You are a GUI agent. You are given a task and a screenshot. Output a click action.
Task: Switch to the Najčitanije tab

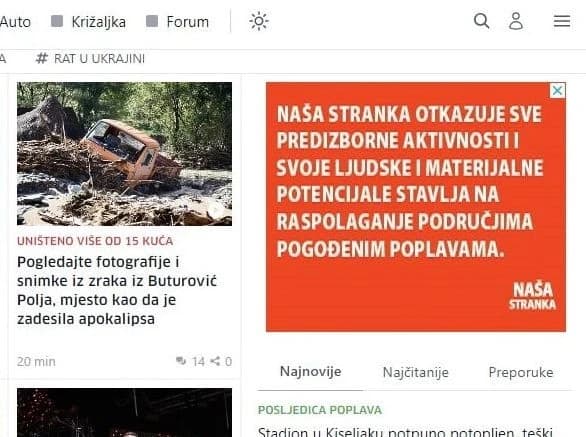click(416, 372)
